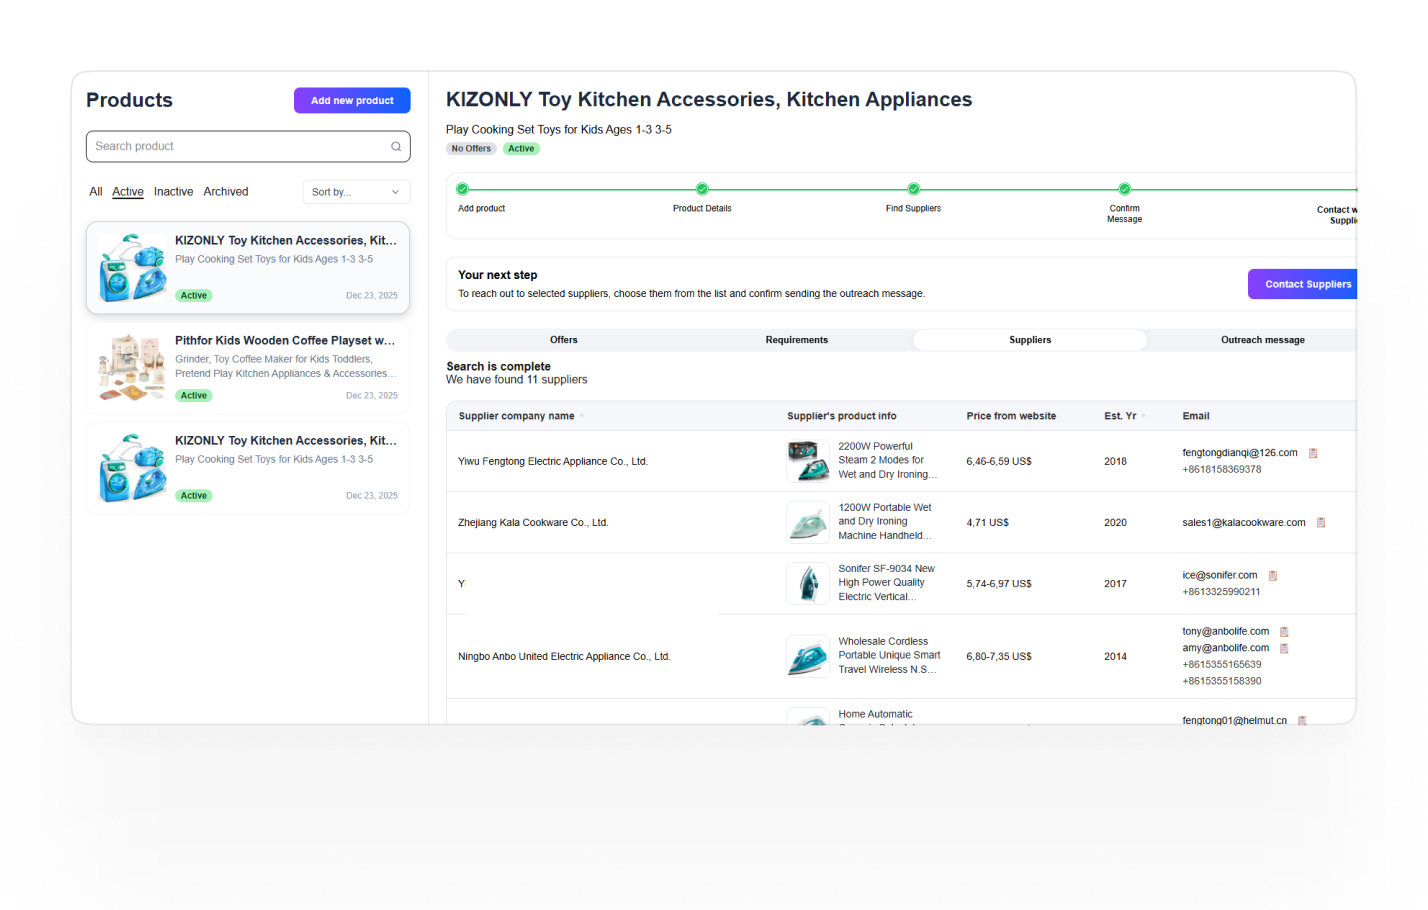This screenshot has width=1428, height=910.
Task: Select Yiwu Fengtong Electric Appliance Co., Ltd.
Action: (553, 462)
